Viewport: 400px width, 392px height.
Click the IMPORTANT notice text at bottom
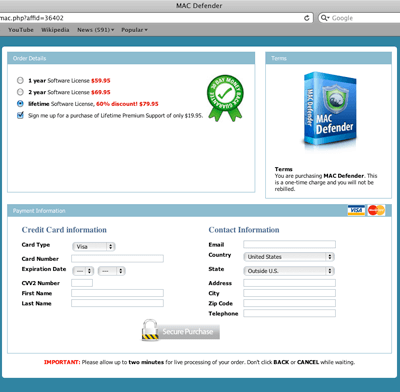(199, 362)
